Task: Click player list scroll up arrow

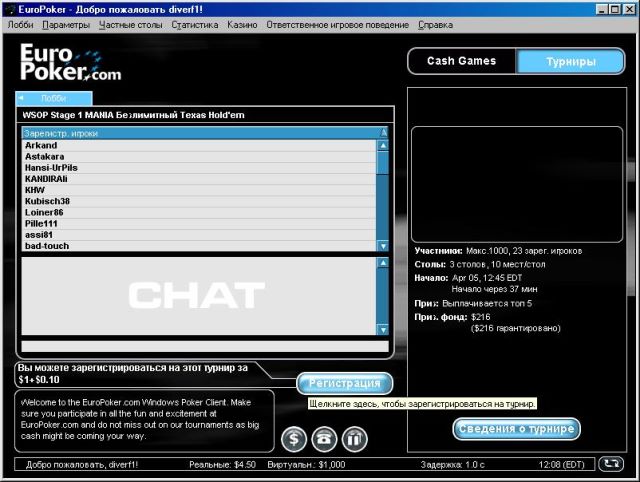Action: point(383,145)
